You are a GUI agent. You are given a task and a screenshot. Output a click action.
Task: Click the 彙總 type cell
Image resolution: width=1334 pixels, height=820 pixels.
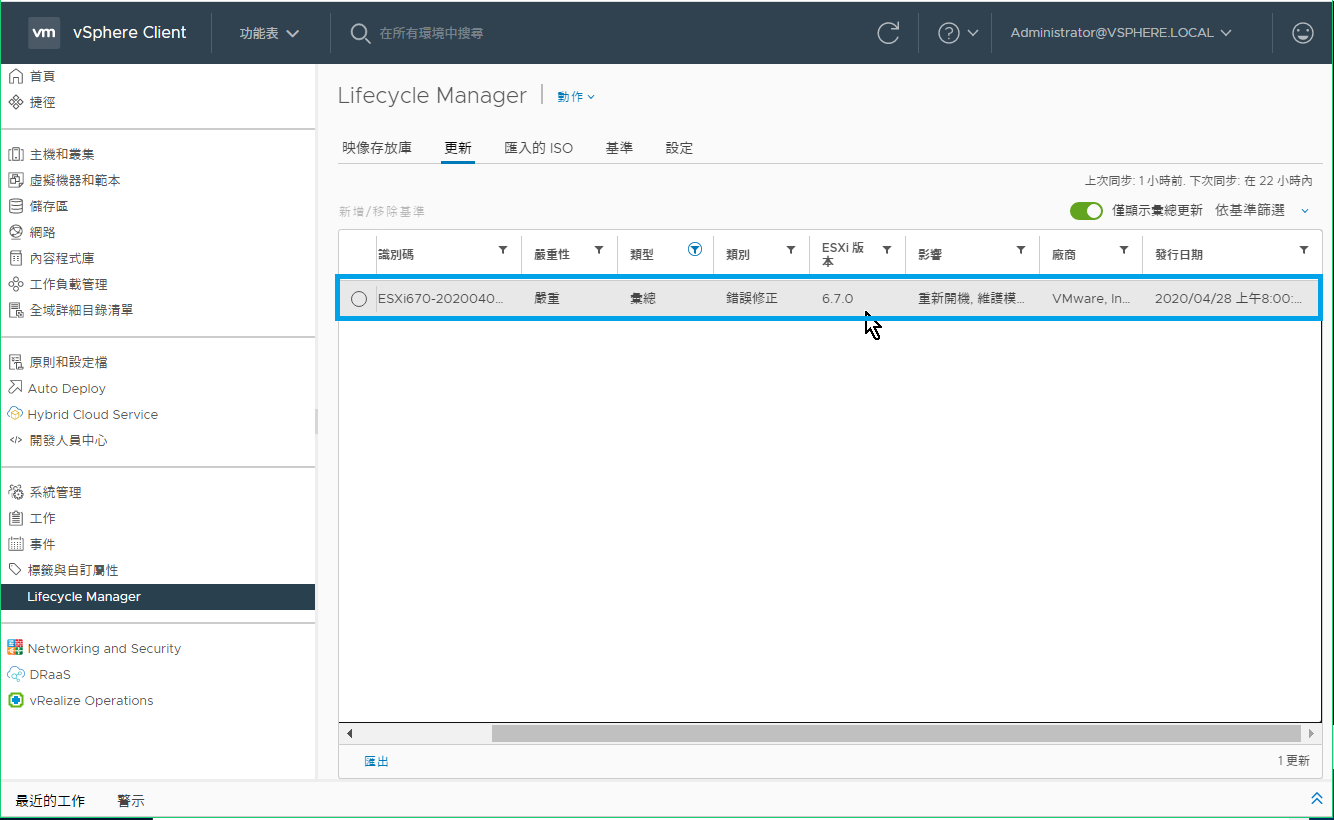[x=643, y=299]
